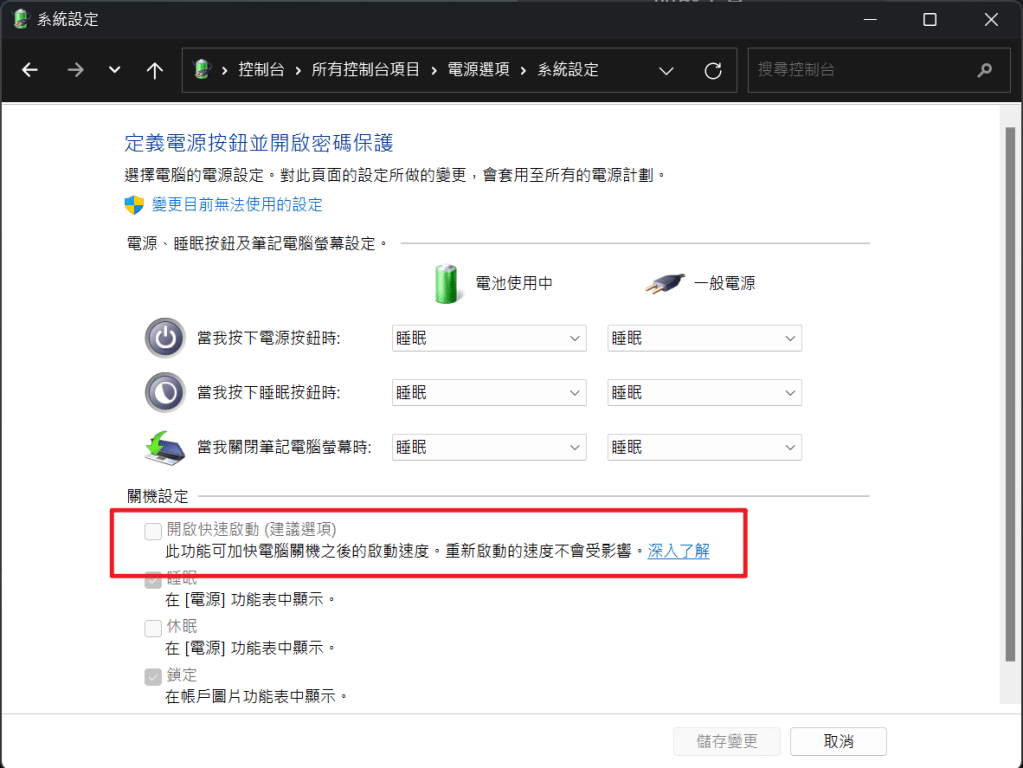Refresh the control panel page
The image size is (1023, 768).
(x=713, y=70)
